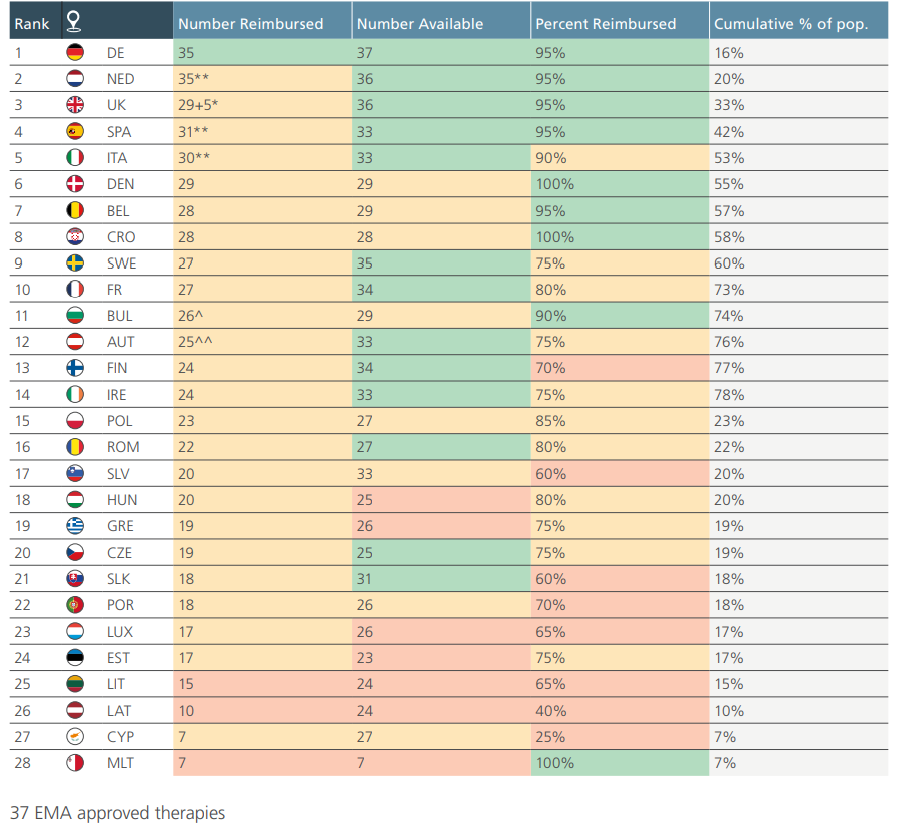This screenshot has height=825, width=905.
Task: Click the Denmark flag icon
Action: pyautogui.click(x=75, y=184)
